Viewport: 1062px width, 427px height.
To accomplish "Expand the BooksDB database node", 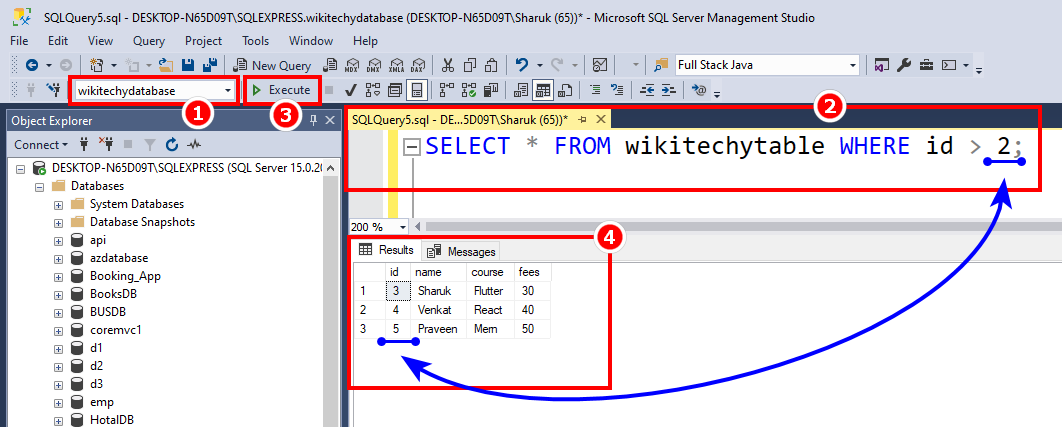I will click(58, 294).
